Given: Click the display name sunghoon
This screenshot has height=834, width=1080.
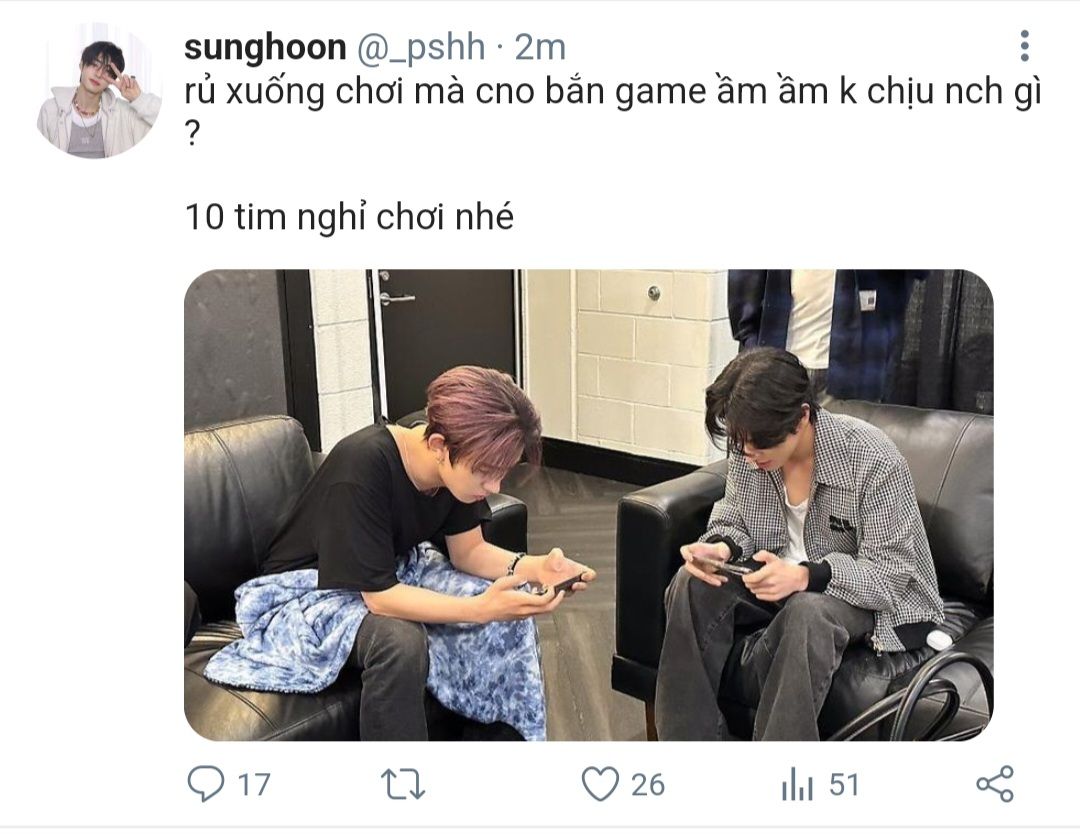Looking at the screenshot, I should click(265, 48).
